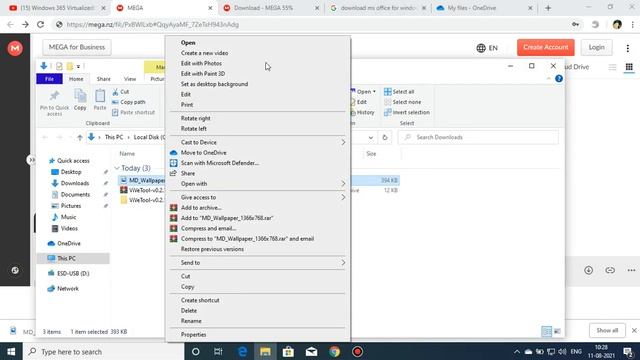This screenshot has height=360, width=640.
Task: Select Network in navigation pane
Action: 68,289
